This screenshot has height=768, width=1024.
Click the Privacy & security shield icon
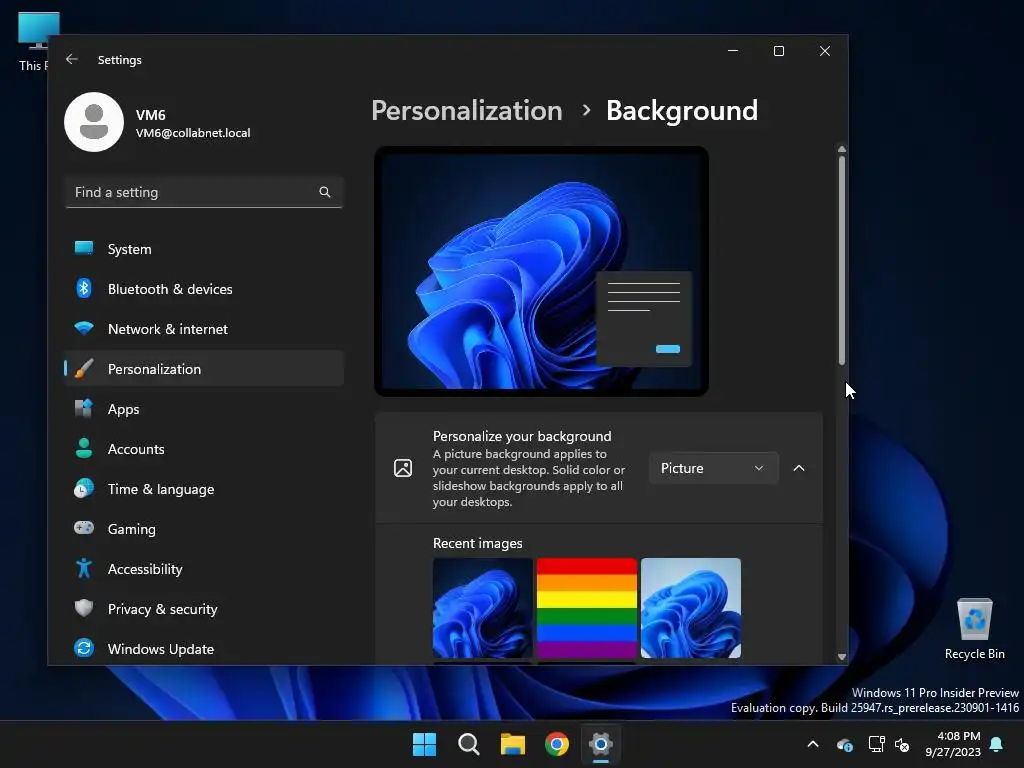coord(84,608)
